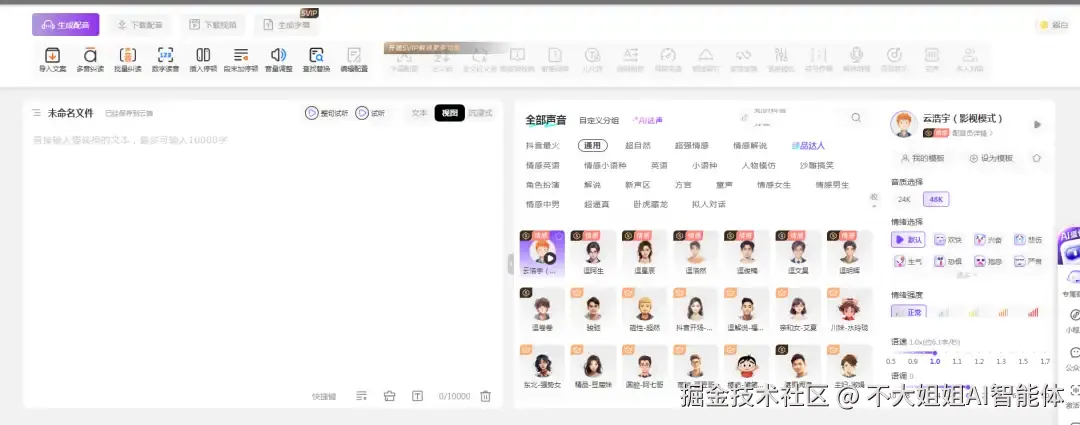The width and height of the screenshot is (1080, 425).
Task: Select the 严肃 serious emotion
Action: tap(1029, 262)
